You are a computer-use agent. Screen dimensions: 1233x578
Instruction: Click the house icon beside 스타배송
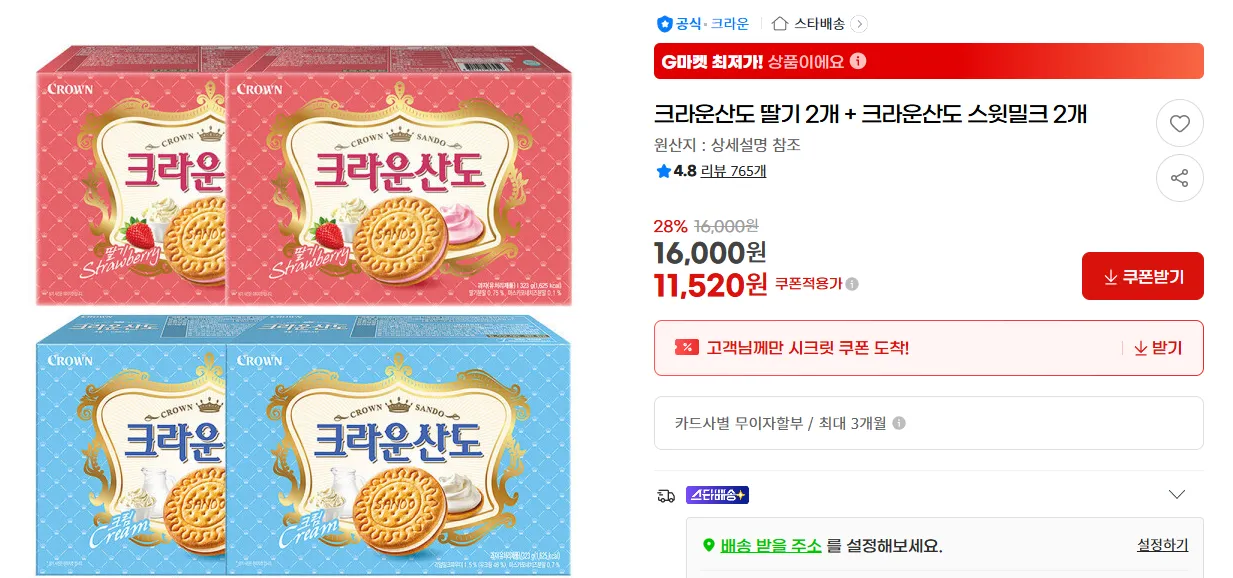781,24
